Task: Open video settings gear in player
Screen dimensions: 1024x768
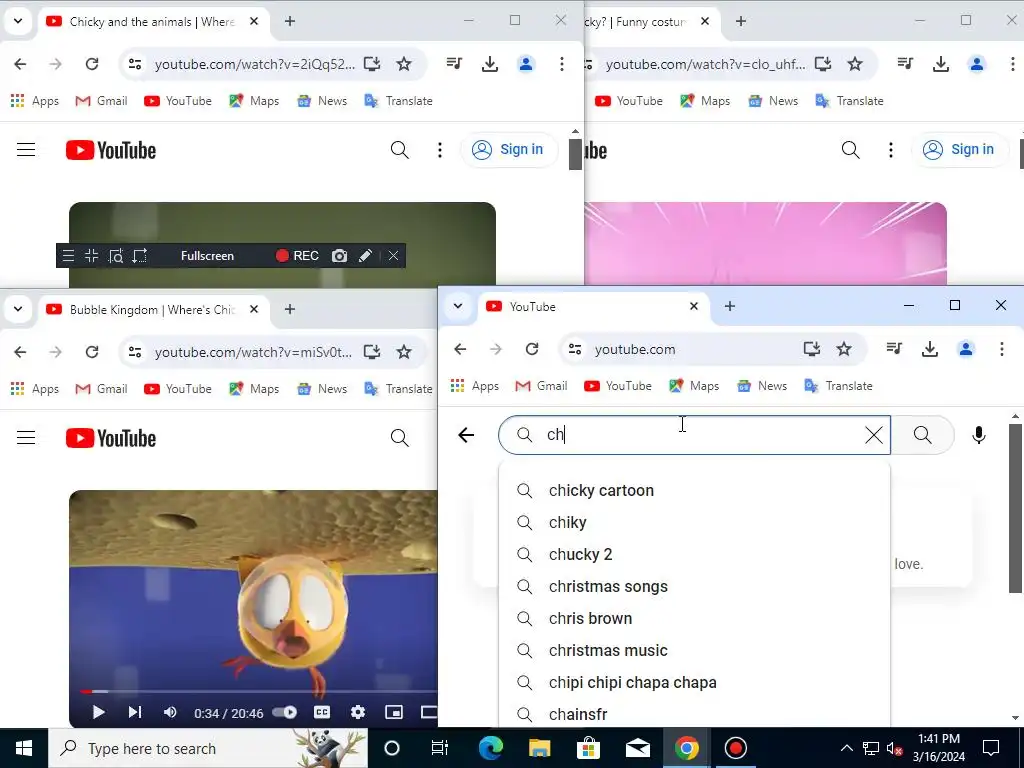Action: [x=358, y=712]
